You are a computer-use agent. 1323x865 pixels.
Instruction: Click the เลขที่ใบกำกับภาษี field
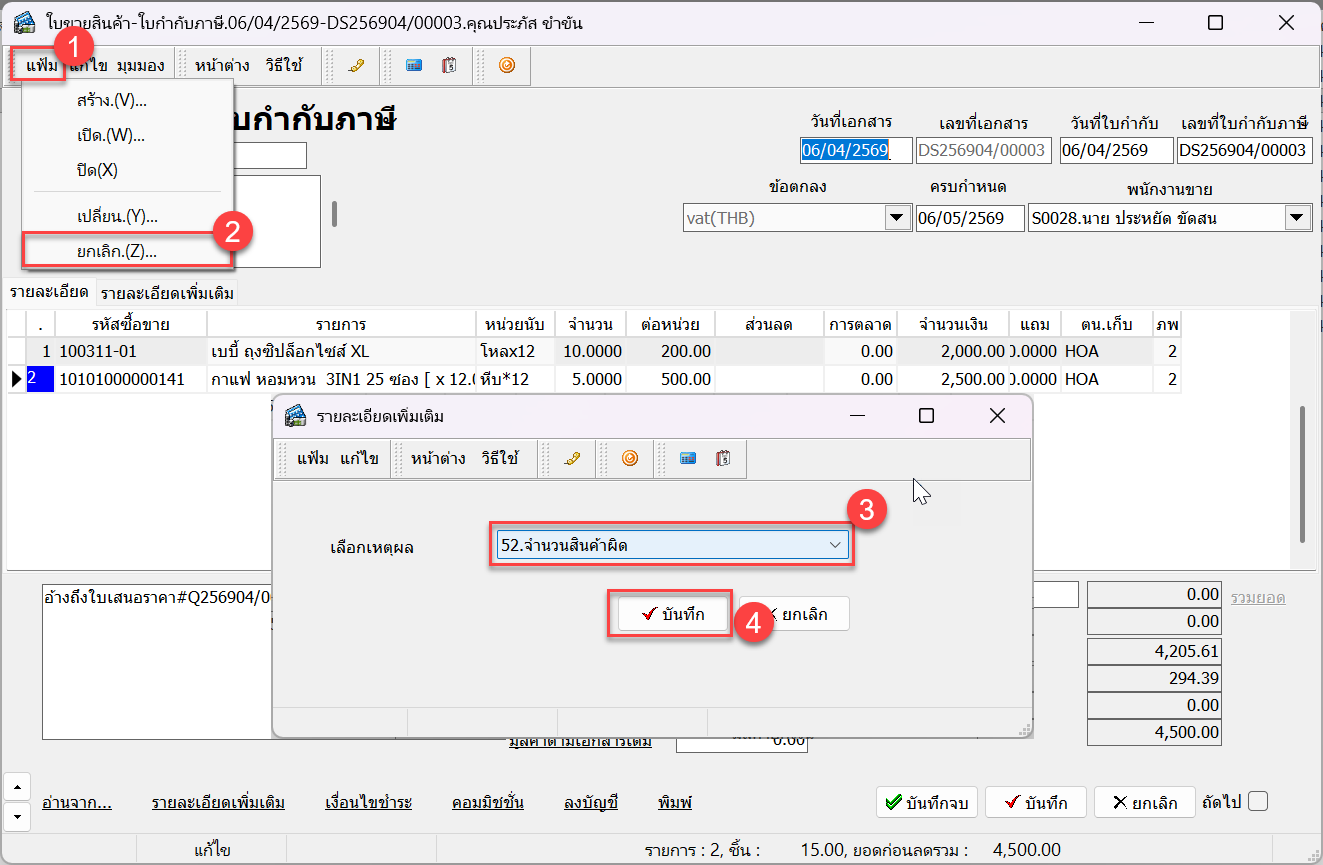(x=1244, y=151)
